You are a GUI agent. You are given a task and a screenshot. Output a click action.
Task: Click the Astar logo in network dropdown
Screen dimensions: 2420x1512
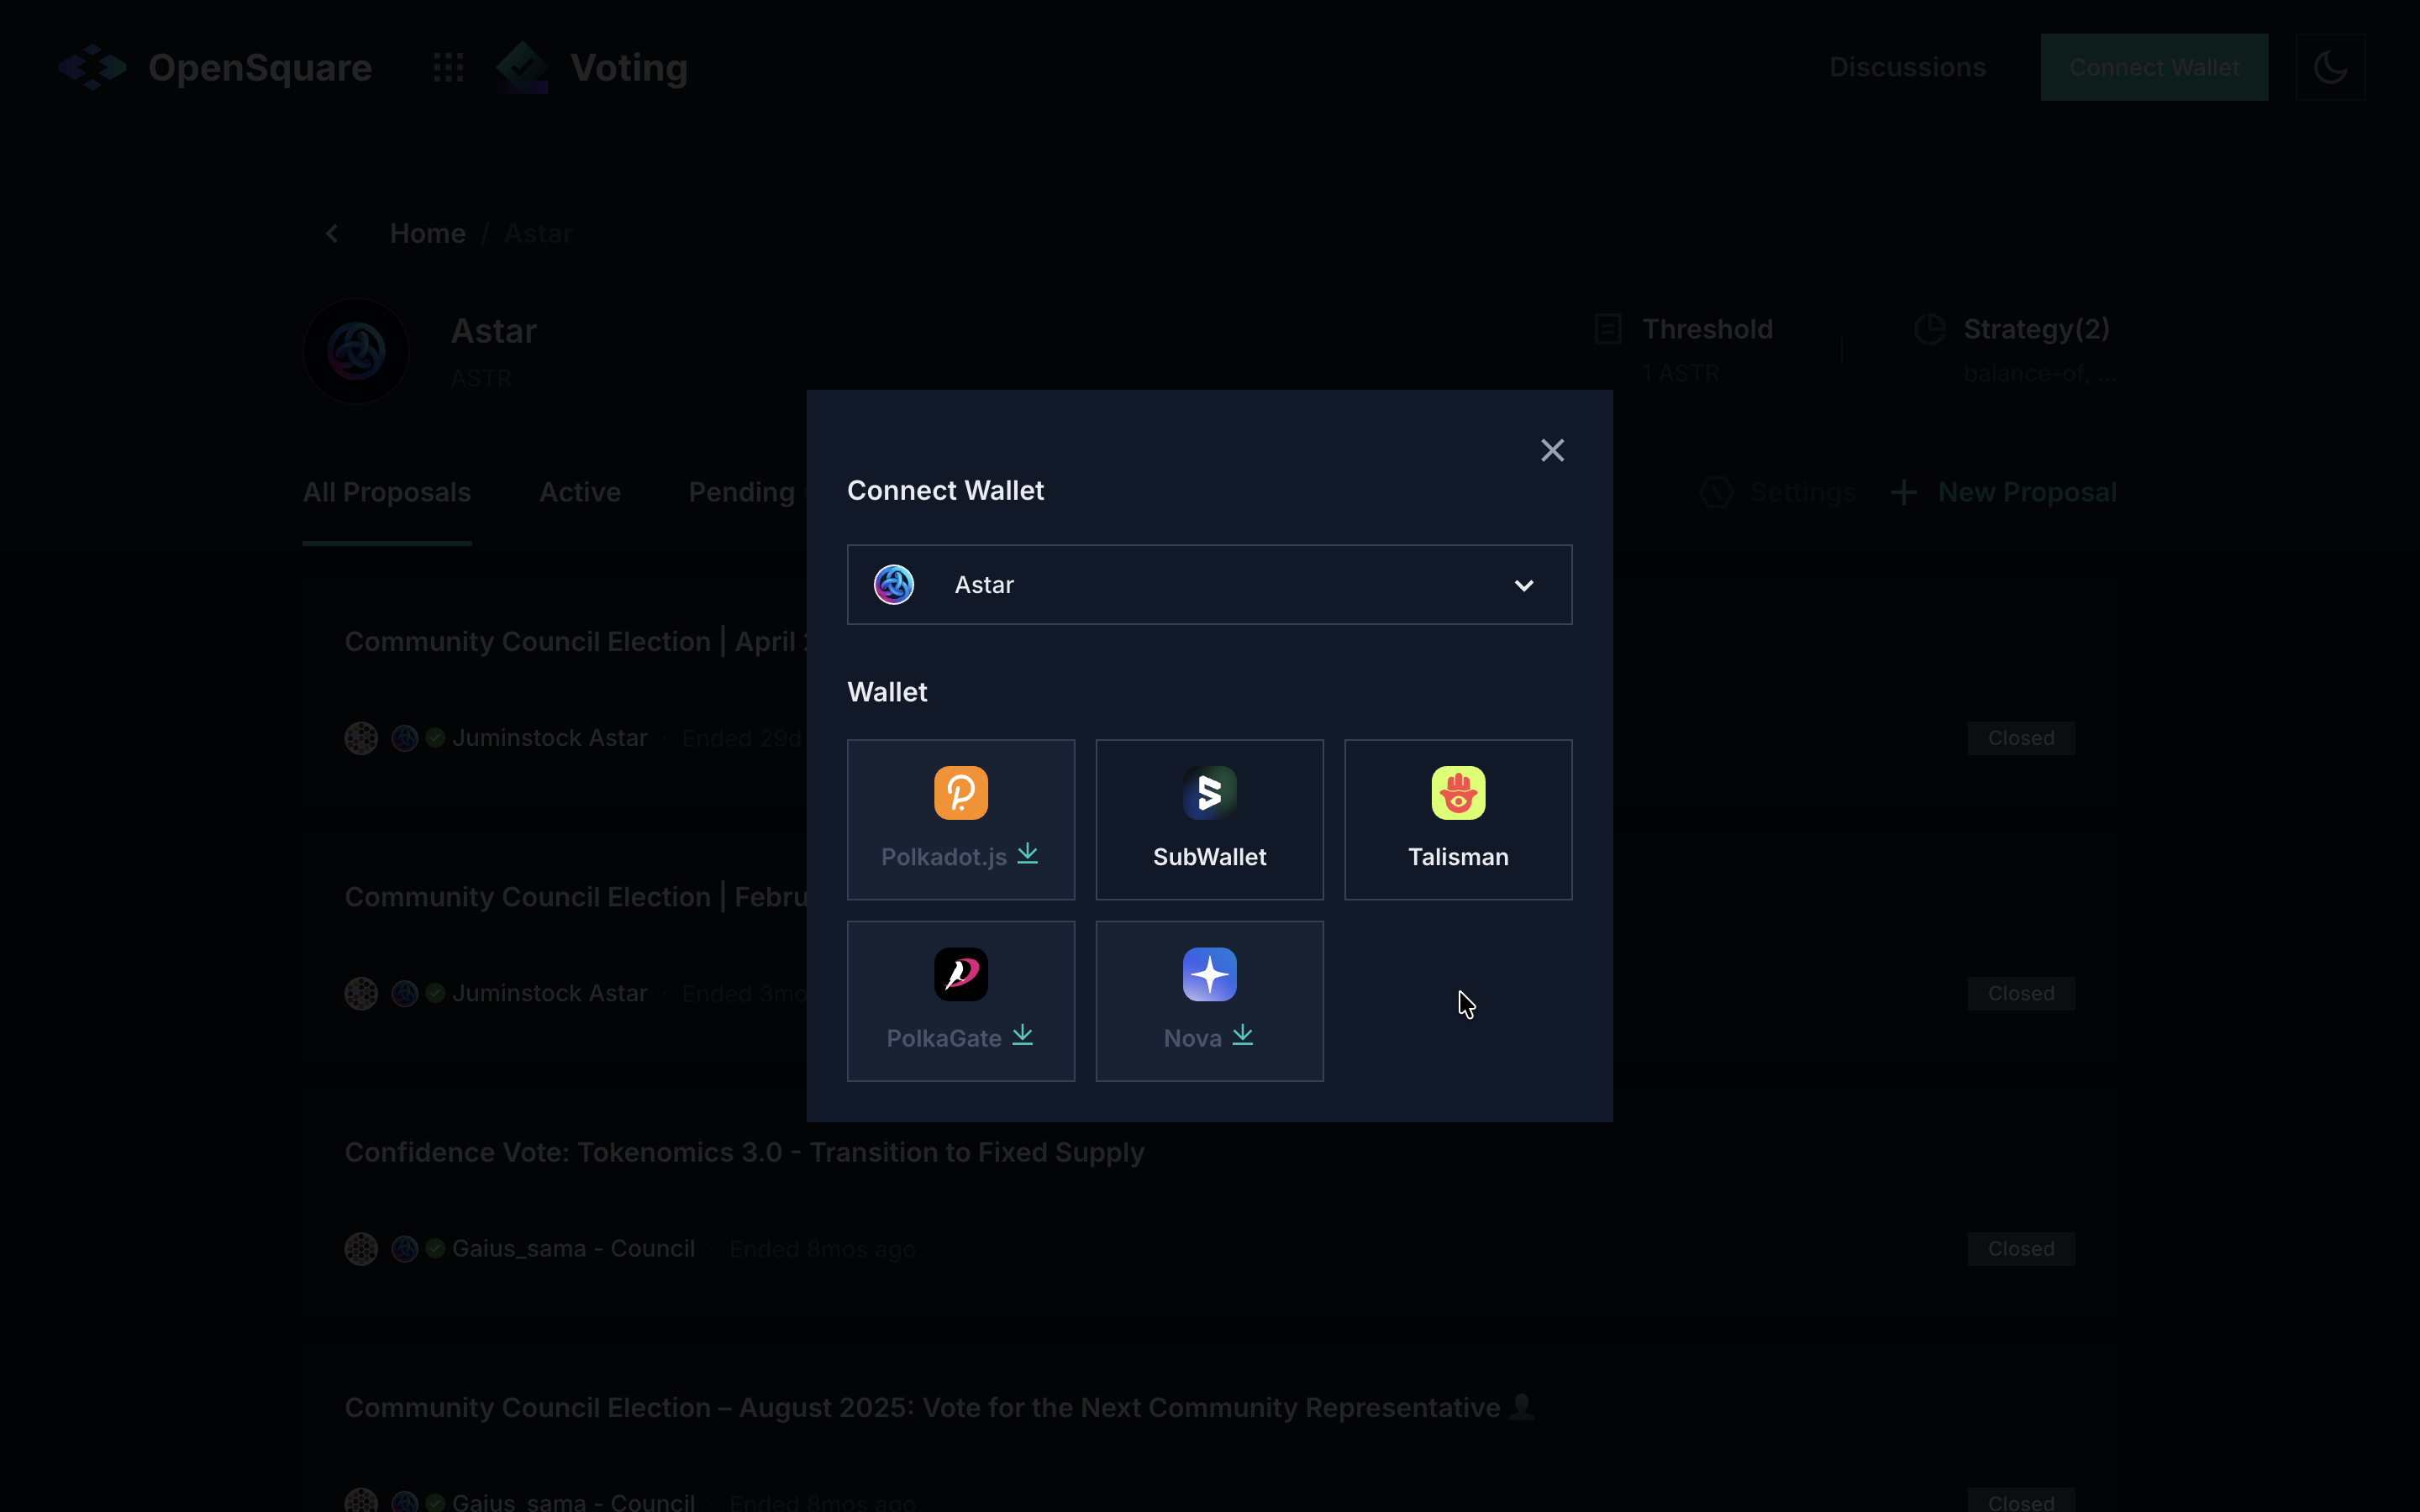tap(894, 585)
